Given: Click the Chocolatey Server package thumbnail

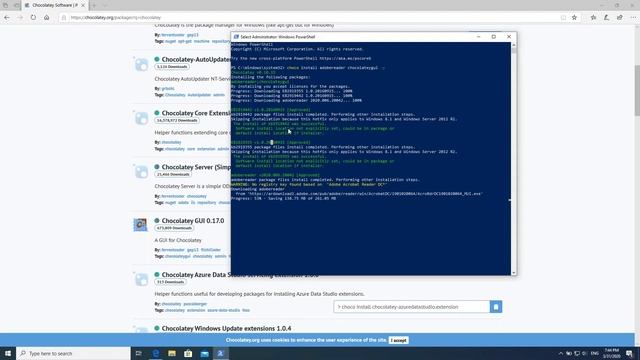Looking at the screenshot, I should (141, 172).
